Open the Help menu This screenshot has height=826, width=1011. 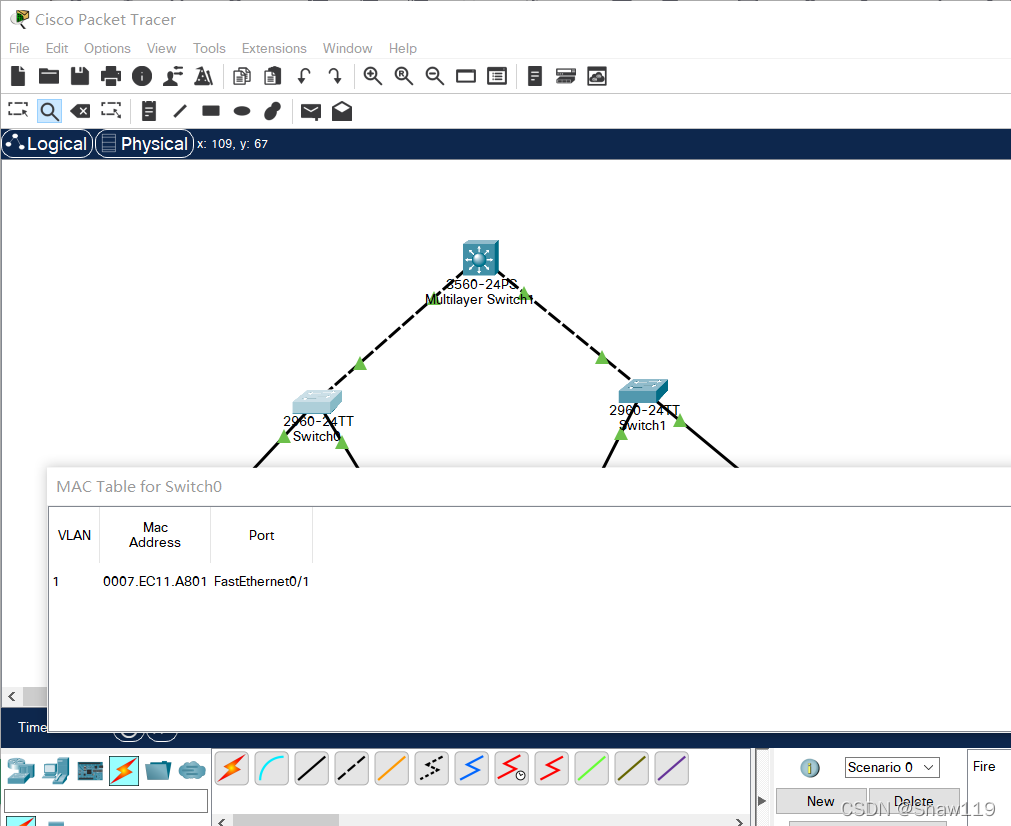[402, 48]
